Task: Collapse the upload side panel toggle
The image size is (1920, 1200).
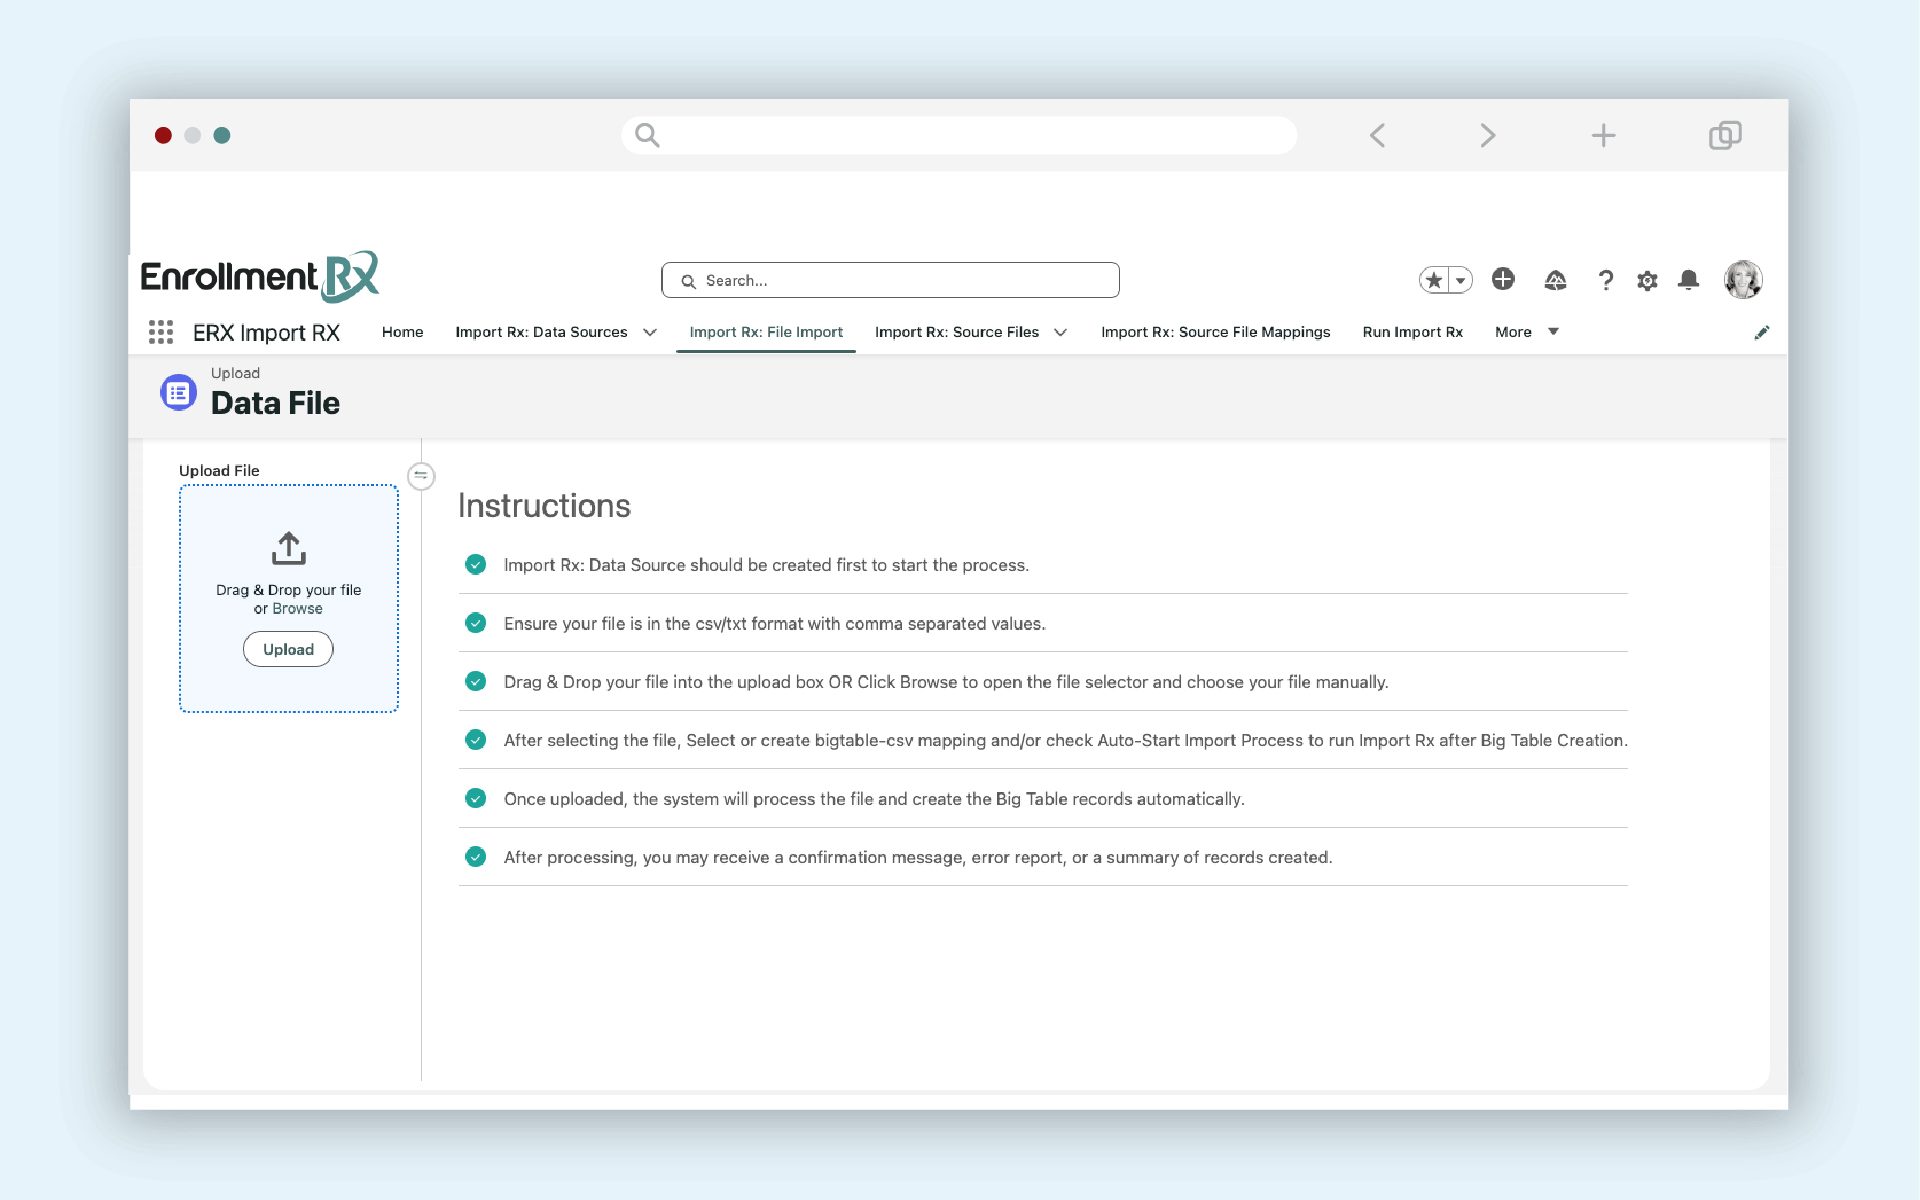Action: click(421, 476)
